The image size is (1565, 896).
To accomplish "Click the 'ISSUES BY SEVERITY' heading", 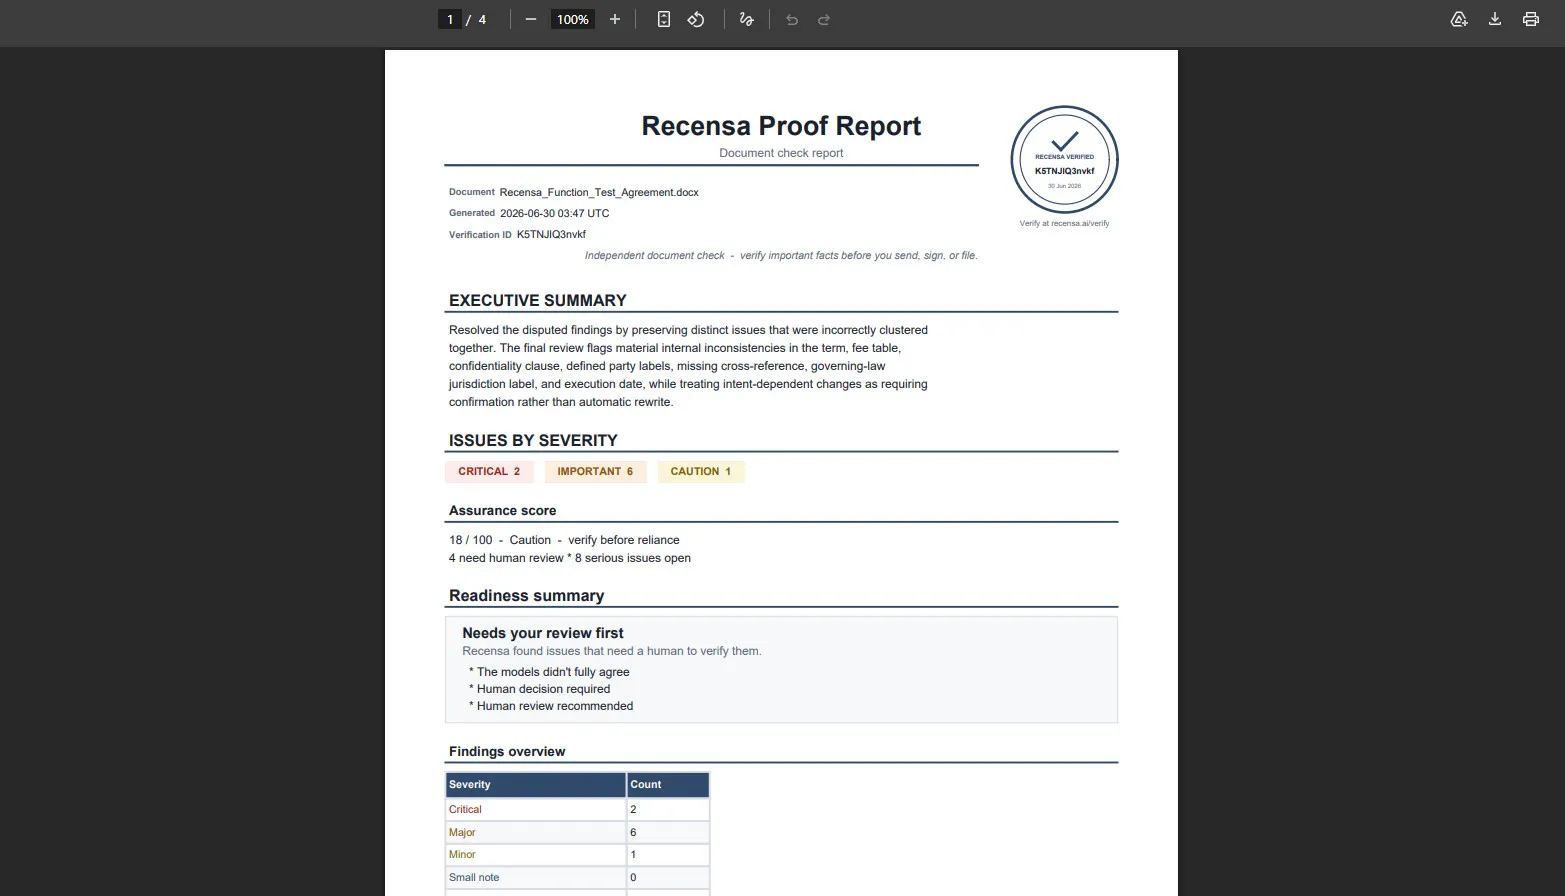I will coord(533,440).
